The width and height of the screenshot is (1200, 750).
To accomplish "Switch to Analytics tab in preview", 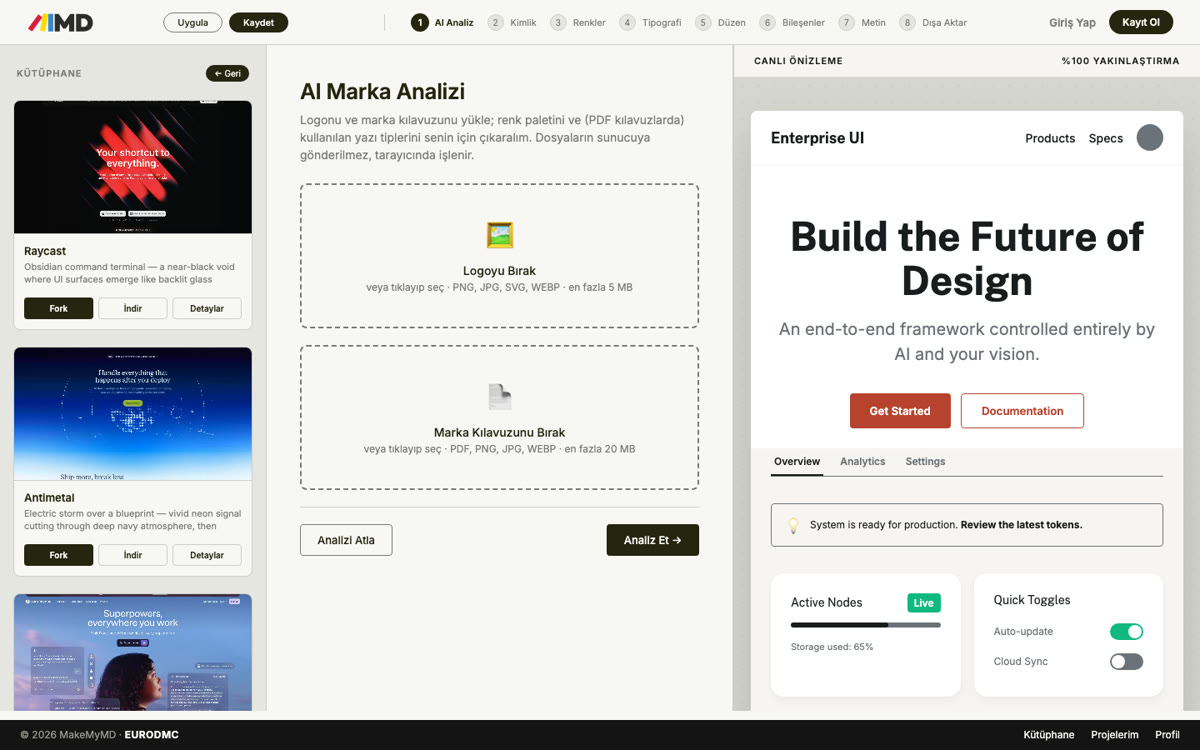I will (x=863, y=462).
